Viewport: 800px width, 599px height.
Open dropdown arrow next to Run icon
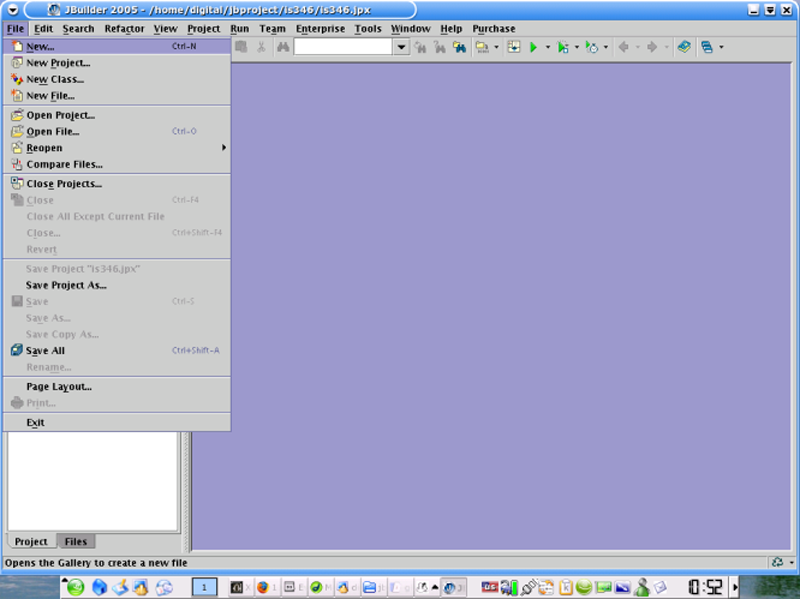pyautogui.click(x=547, y=47)
